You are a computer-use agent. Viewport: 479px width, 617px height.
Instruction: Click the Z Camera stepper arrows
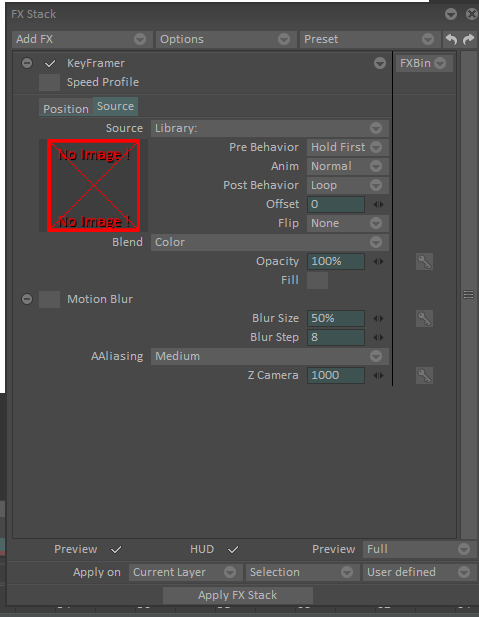(378, 376)
